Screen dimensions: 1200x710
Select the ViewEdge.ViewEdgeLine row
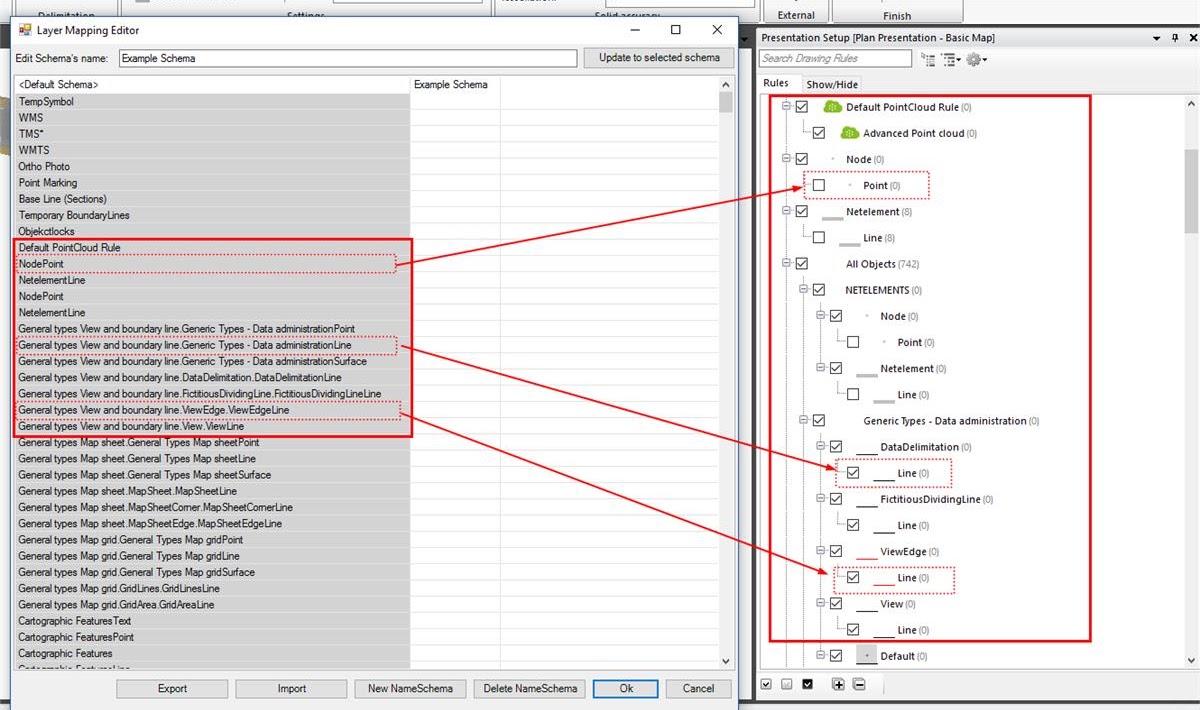tap(212, 410)
